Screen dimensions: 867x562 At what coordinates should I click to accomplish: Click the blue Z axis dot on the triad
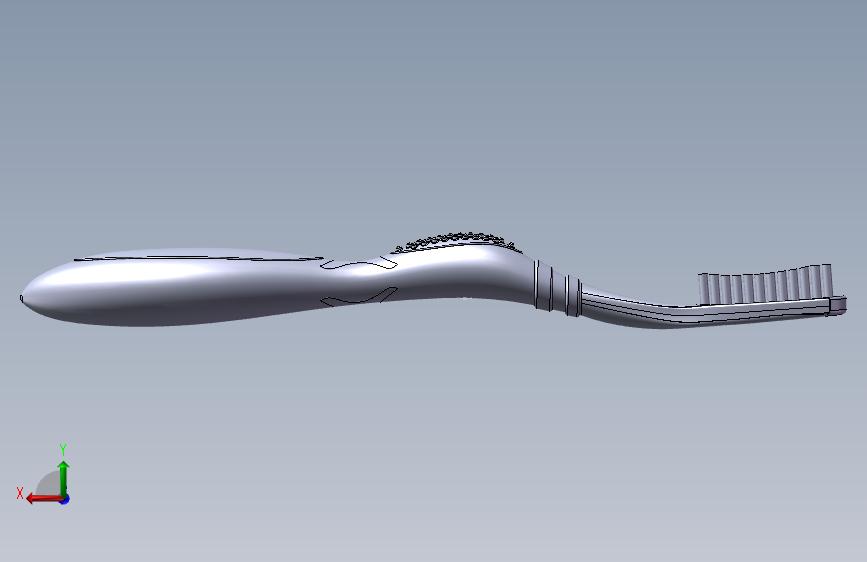pos(65,500)
